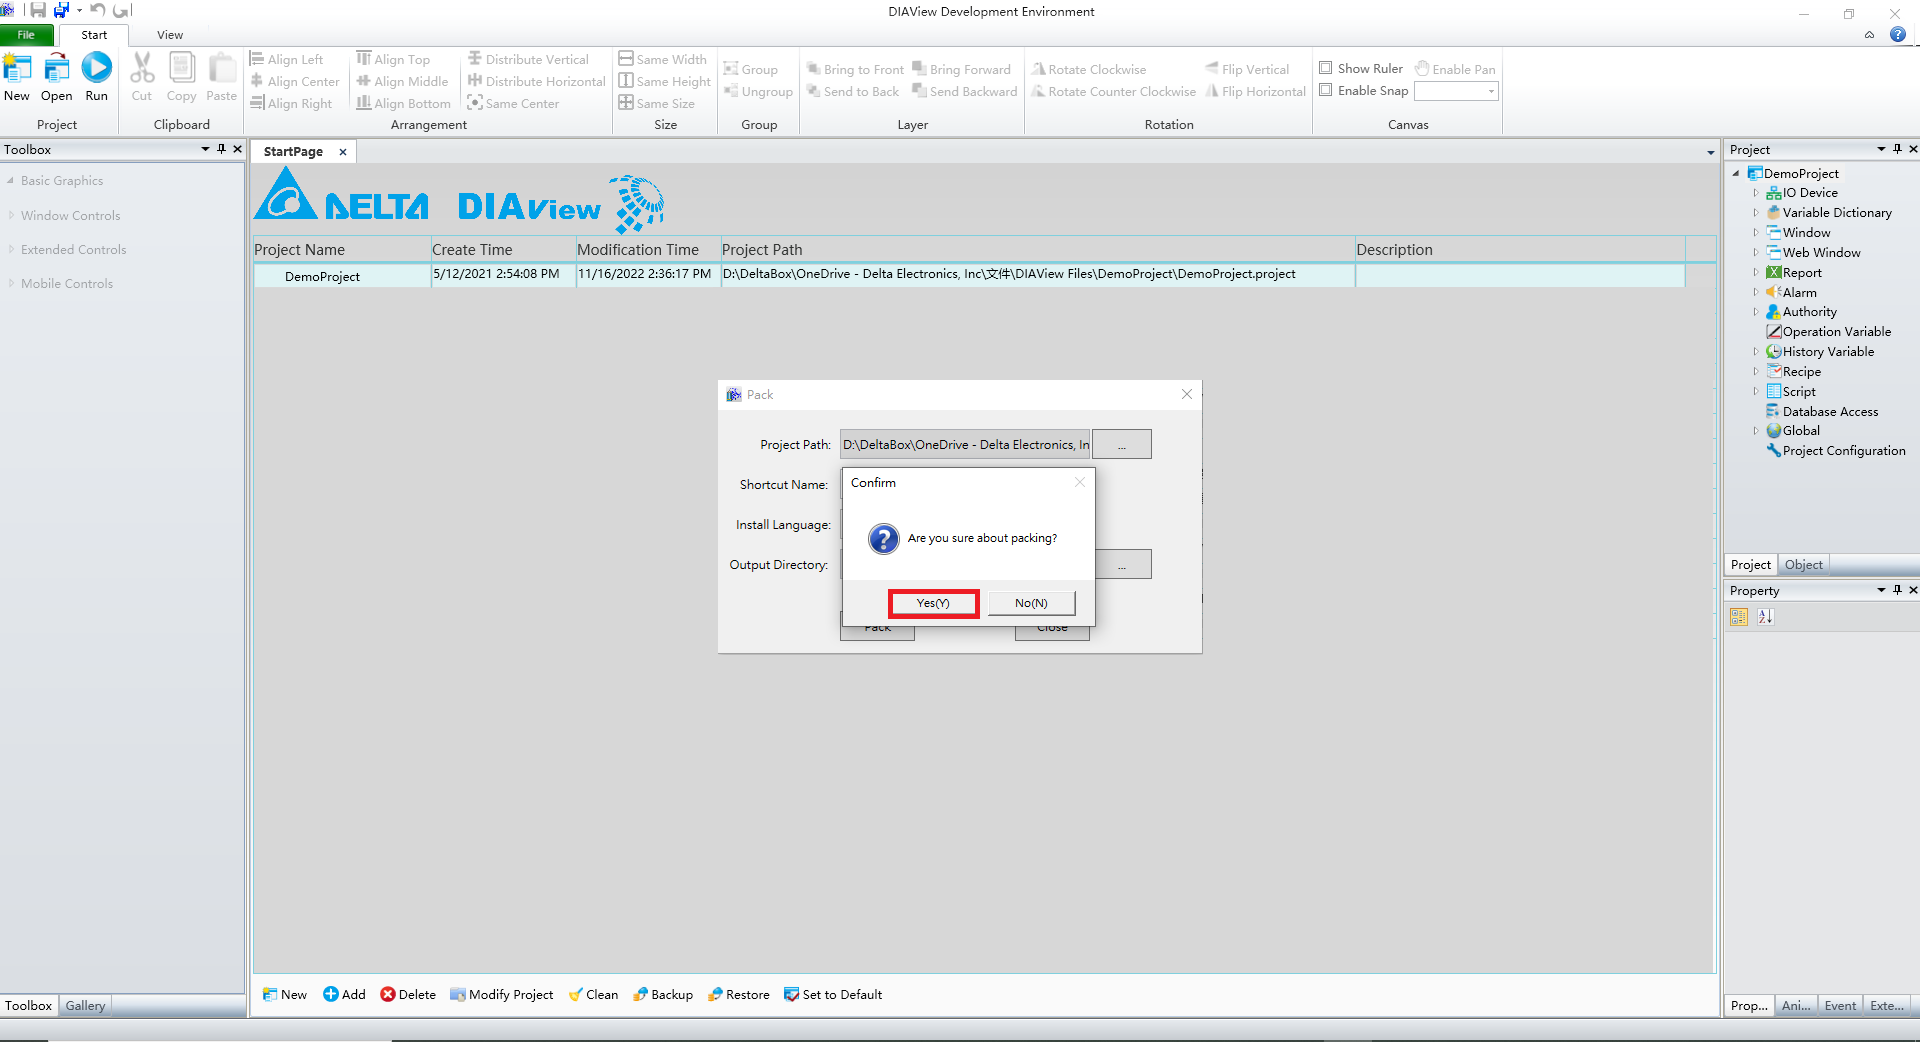Viewport: 1920px width, 1042px height.
Task: Click the help question mark icon
Action: [x=1897, y=34]
